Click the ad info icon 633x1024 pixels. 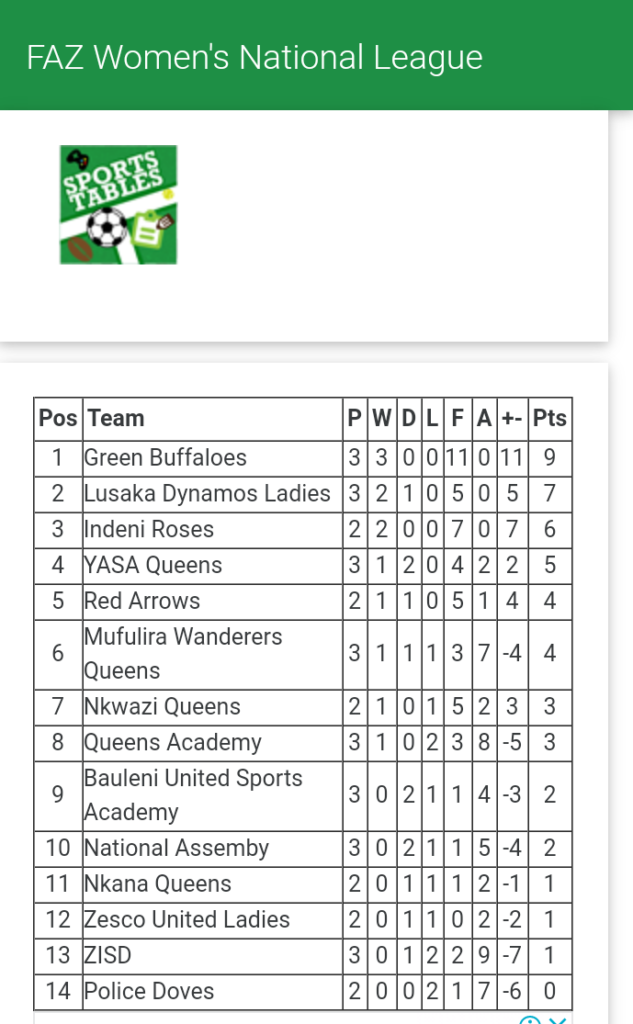click(x=530, y=1019)
